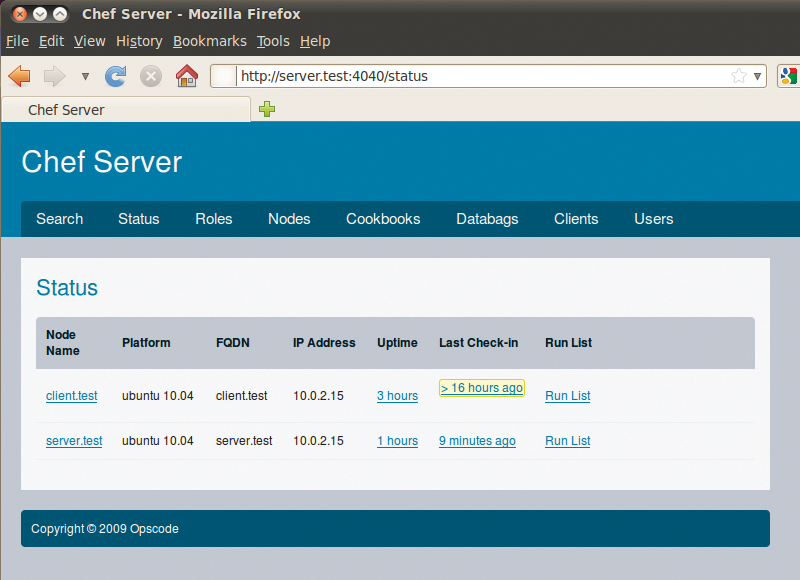
Task: Click the FQDN cell client.test
Action: point(241,396)
